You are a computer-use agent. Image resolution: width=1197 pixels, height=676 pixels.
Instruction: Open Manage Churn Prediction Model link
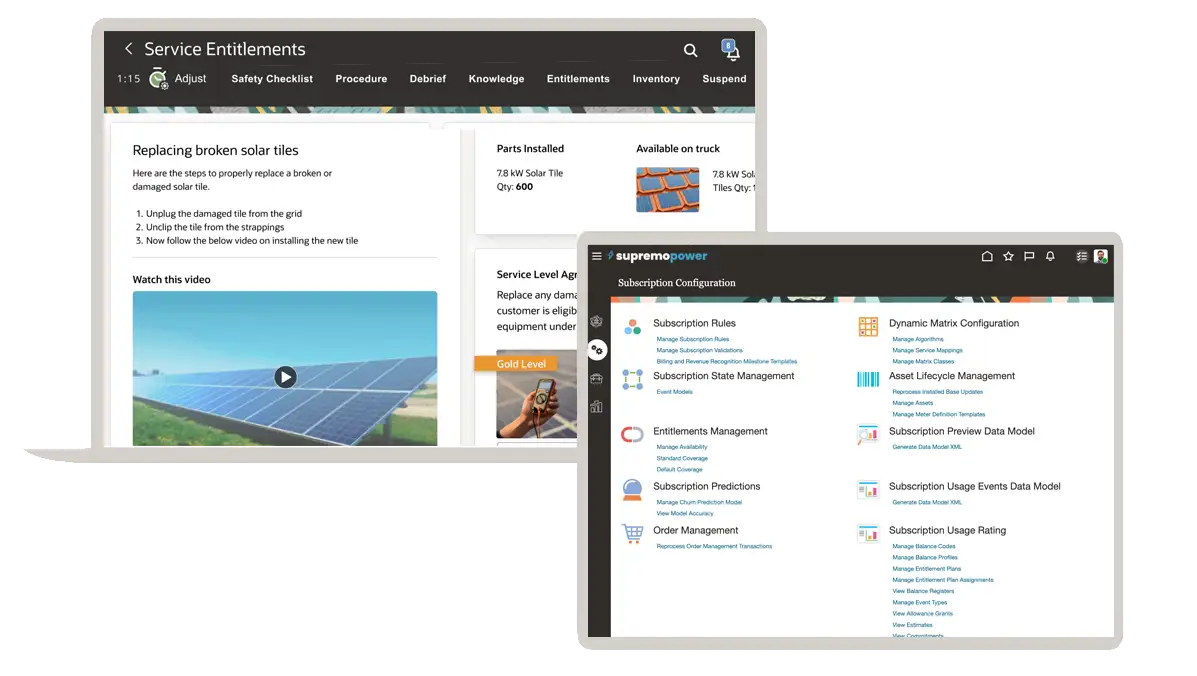click(698, 503)
